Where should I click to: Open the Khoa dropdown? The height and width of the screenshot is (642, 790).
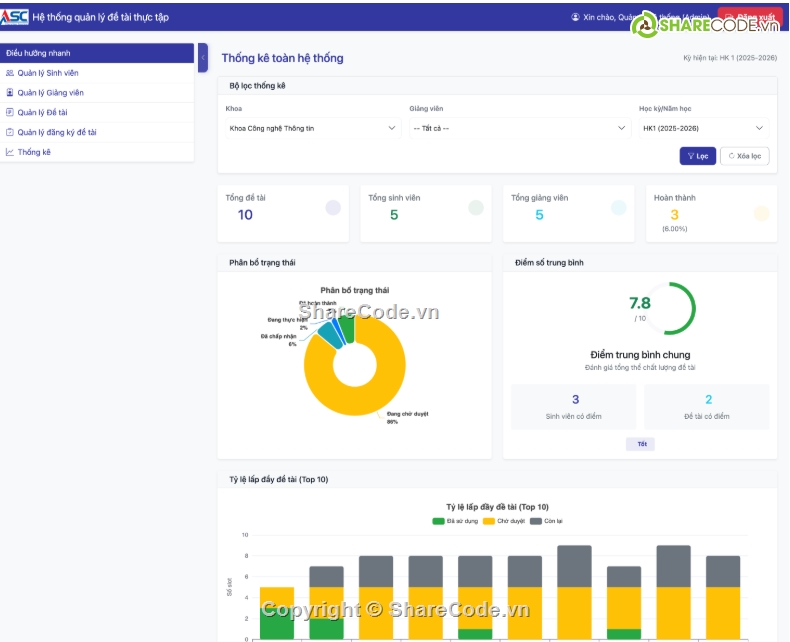click(x=314, y=128)
